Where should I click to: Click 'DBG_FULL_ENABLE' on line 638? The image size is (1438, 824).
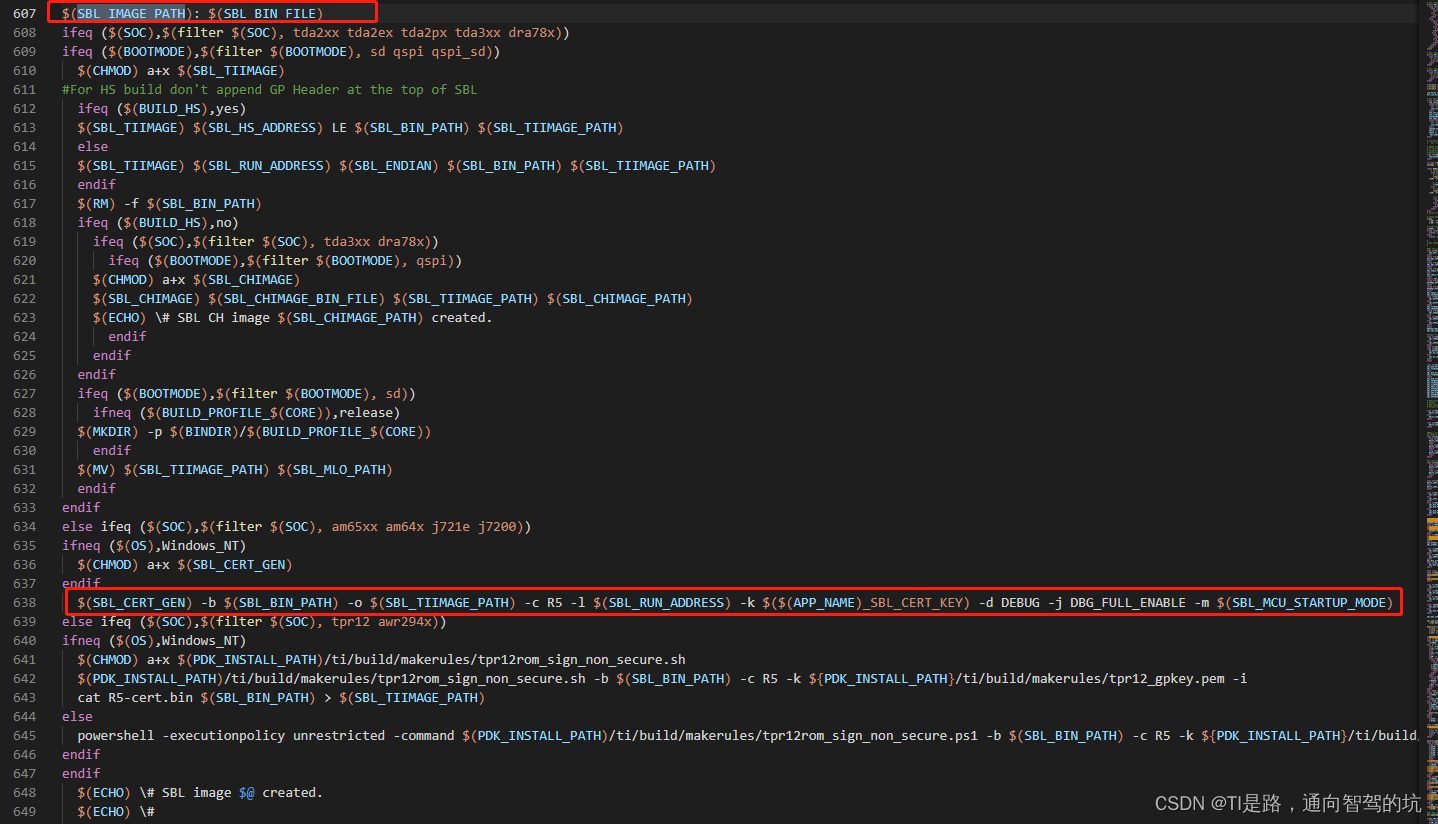click(1127, 602)
